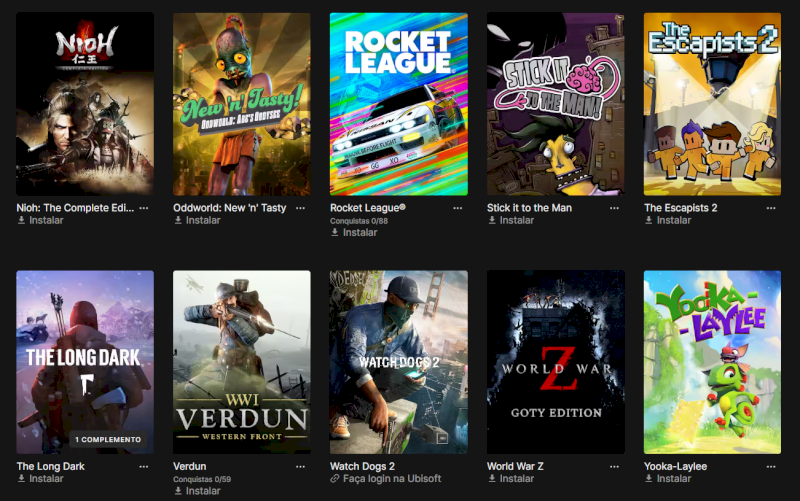The height and width of the screenshot is (501, 800).
Task: Open the three-dot menu for Nioh
Action: point(144,208)
